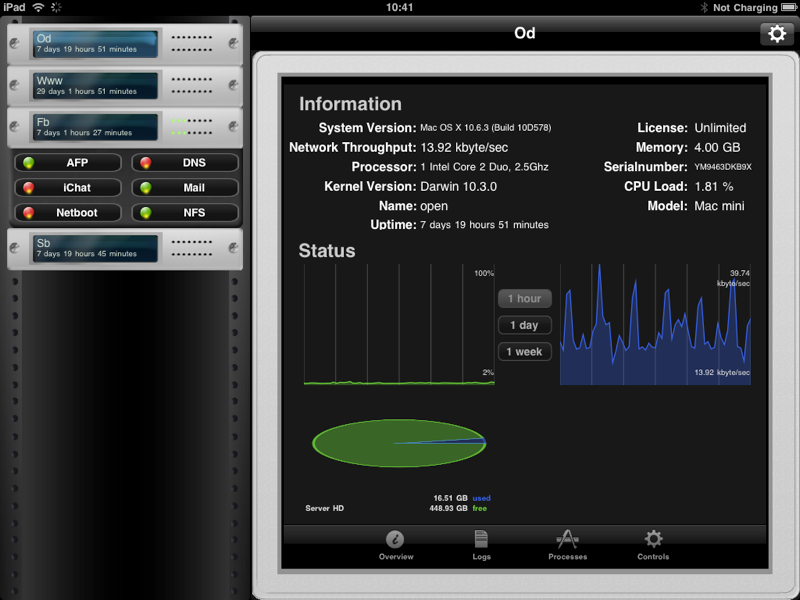
Task: Click the Server HD label
Action: (x=324, y=508)
